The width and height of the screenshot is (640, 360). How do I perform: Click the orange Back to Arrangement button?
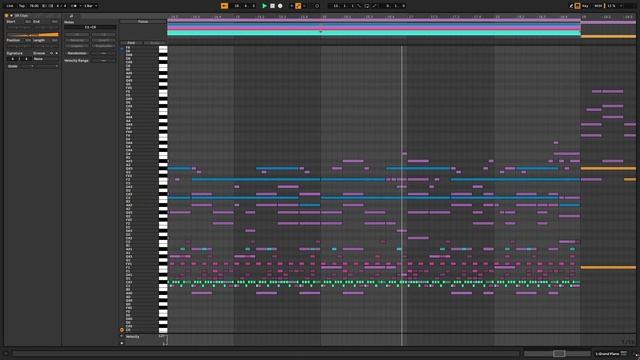click(224, 6)
